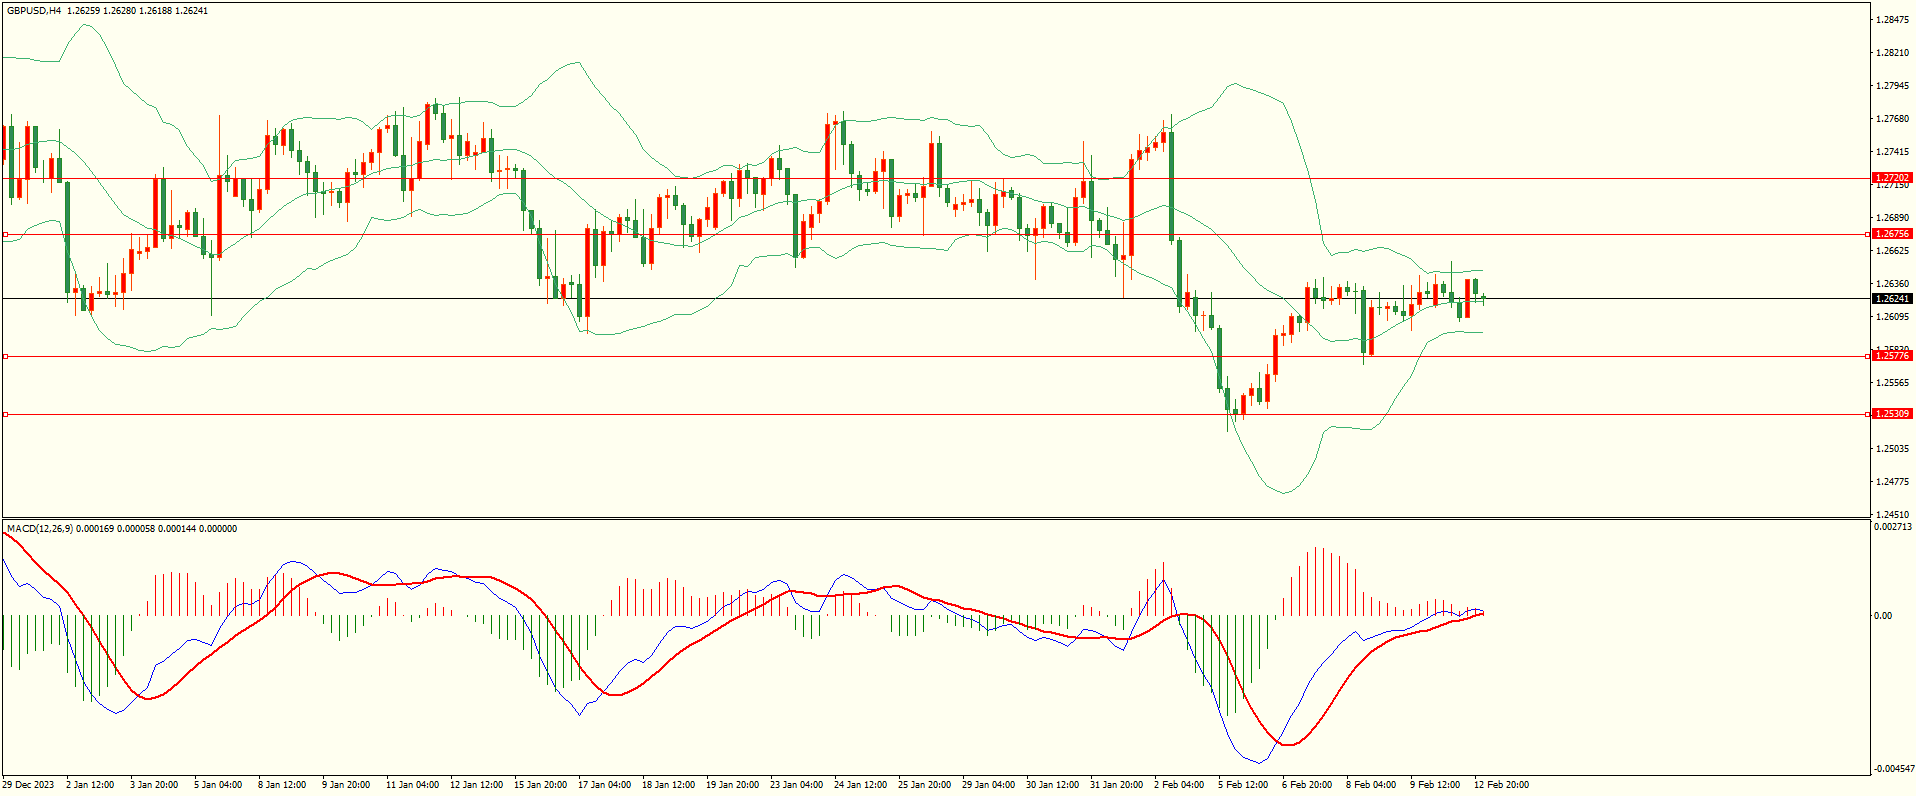This screenshot has height=796, width=1916.
Task: Click the 8 Jan 12:00 time axis label
Action: 282,785
